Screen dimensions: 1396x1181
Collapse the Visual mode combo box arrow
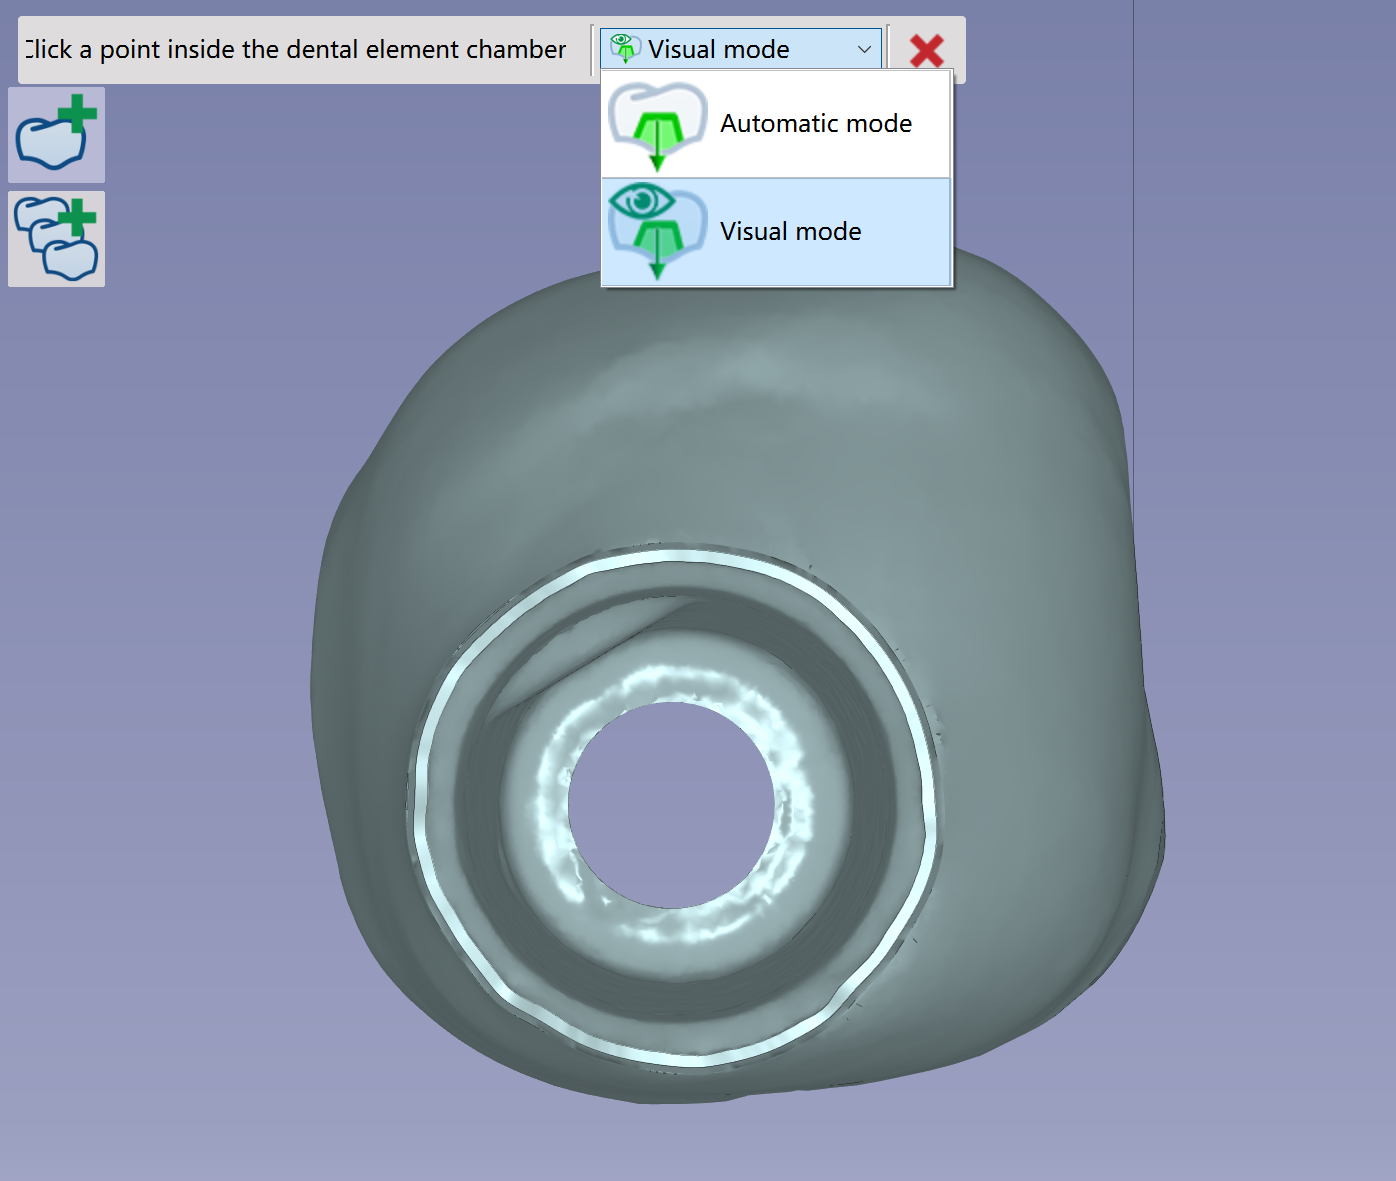click(x=864, y=49)
